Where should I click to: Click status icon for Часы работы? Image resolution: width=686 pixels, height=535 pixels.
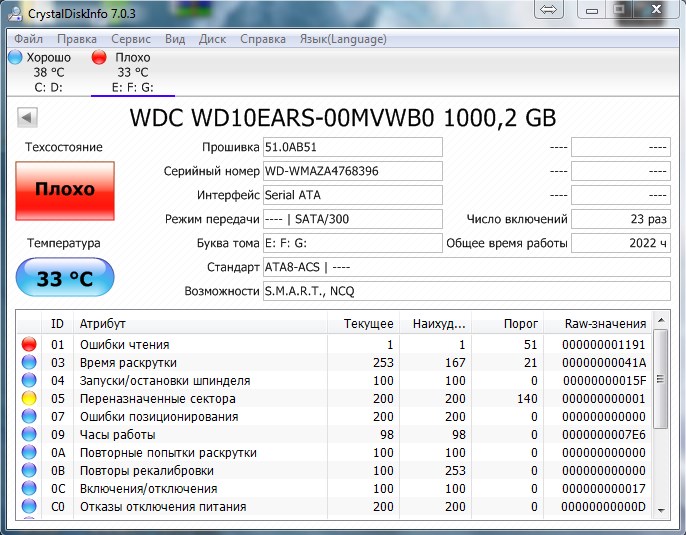(29, 434)
